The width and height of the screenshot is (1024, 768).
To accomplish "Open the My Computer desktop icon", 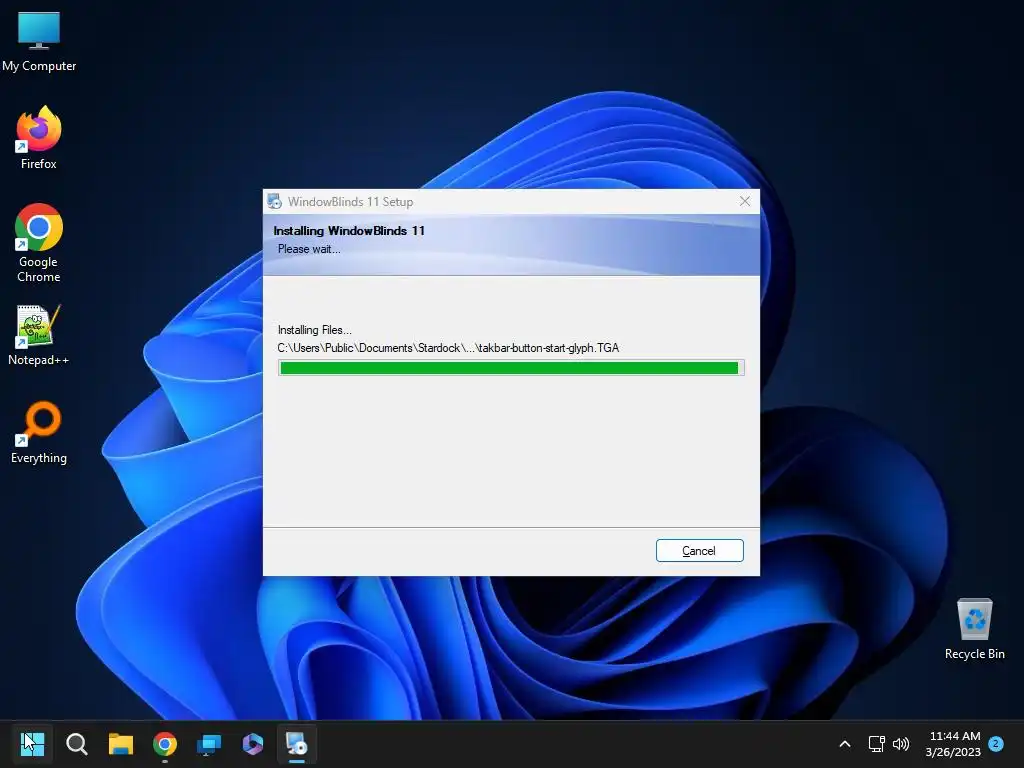I will tap(39, 42).
